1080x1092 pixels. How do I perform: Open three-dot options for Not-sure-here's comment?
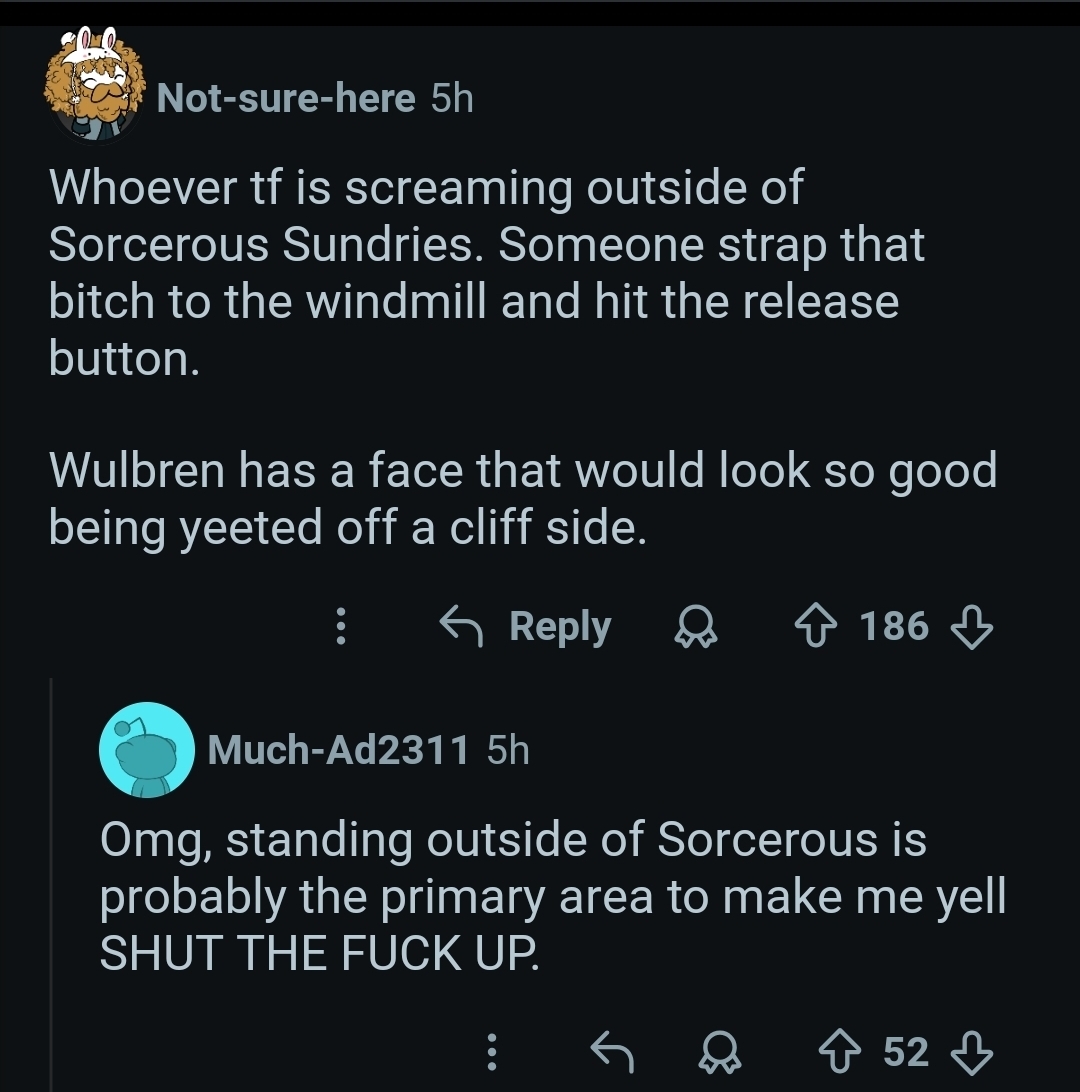340,627
